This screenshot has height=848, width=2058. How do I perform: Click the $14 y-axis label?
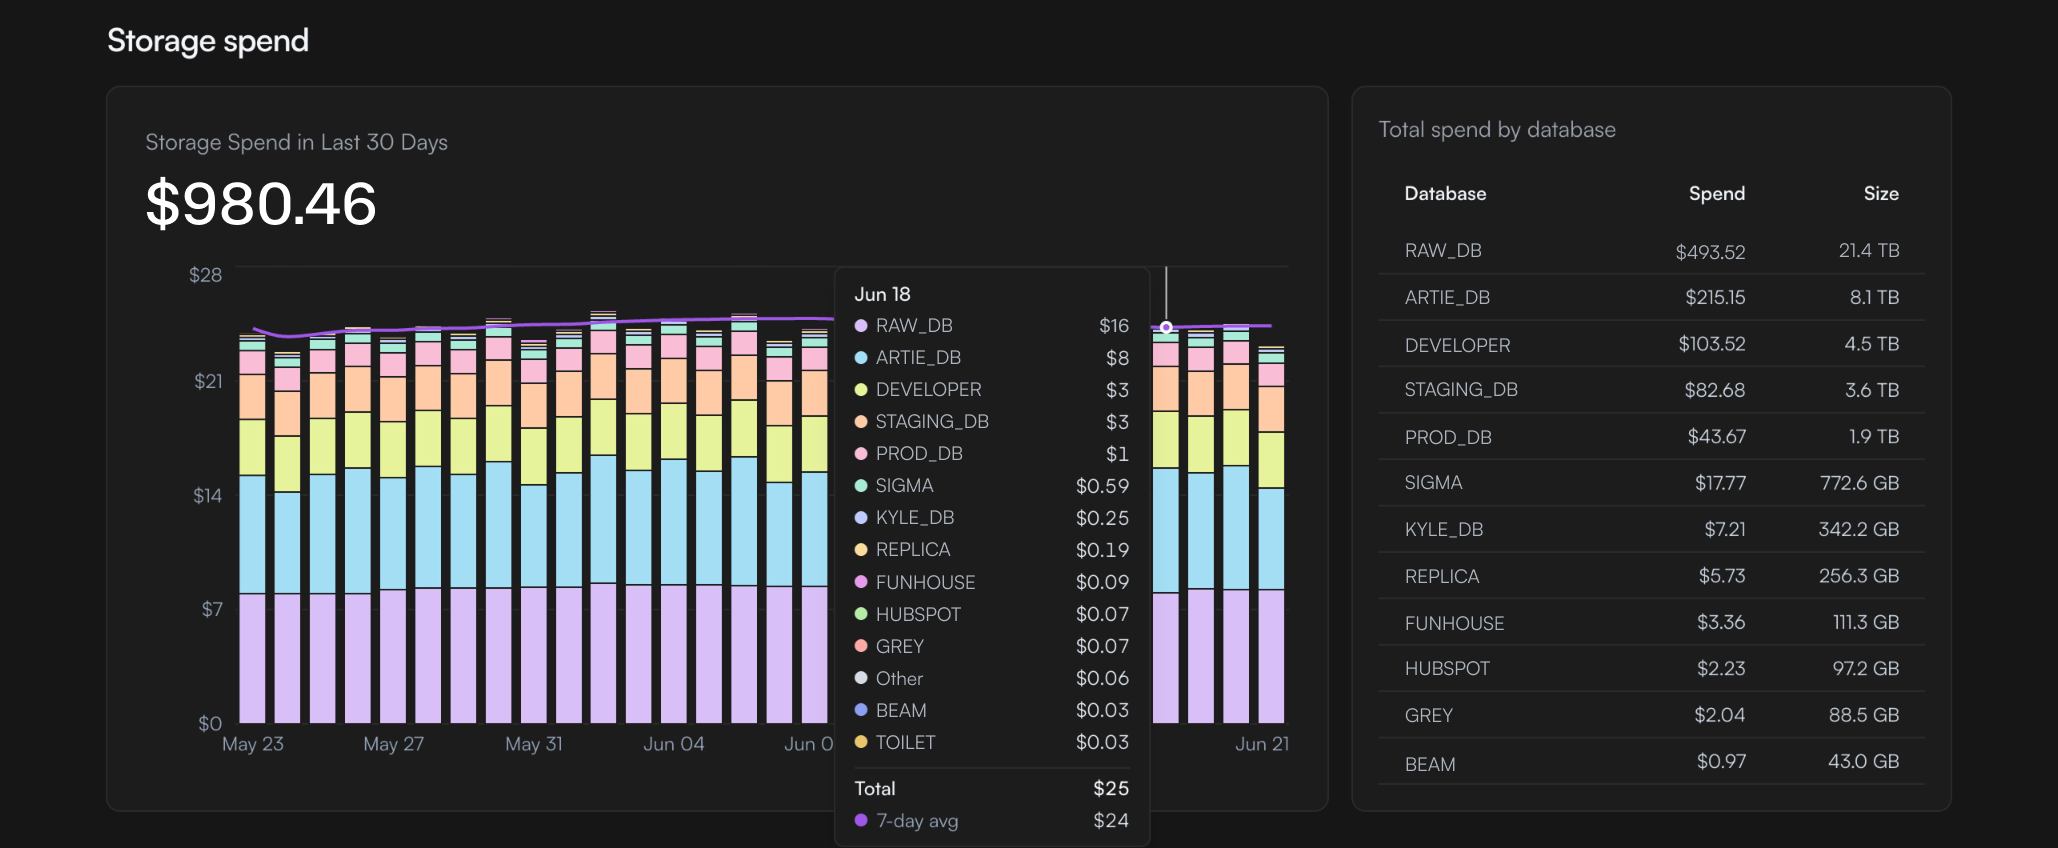(x=207, y=496)
